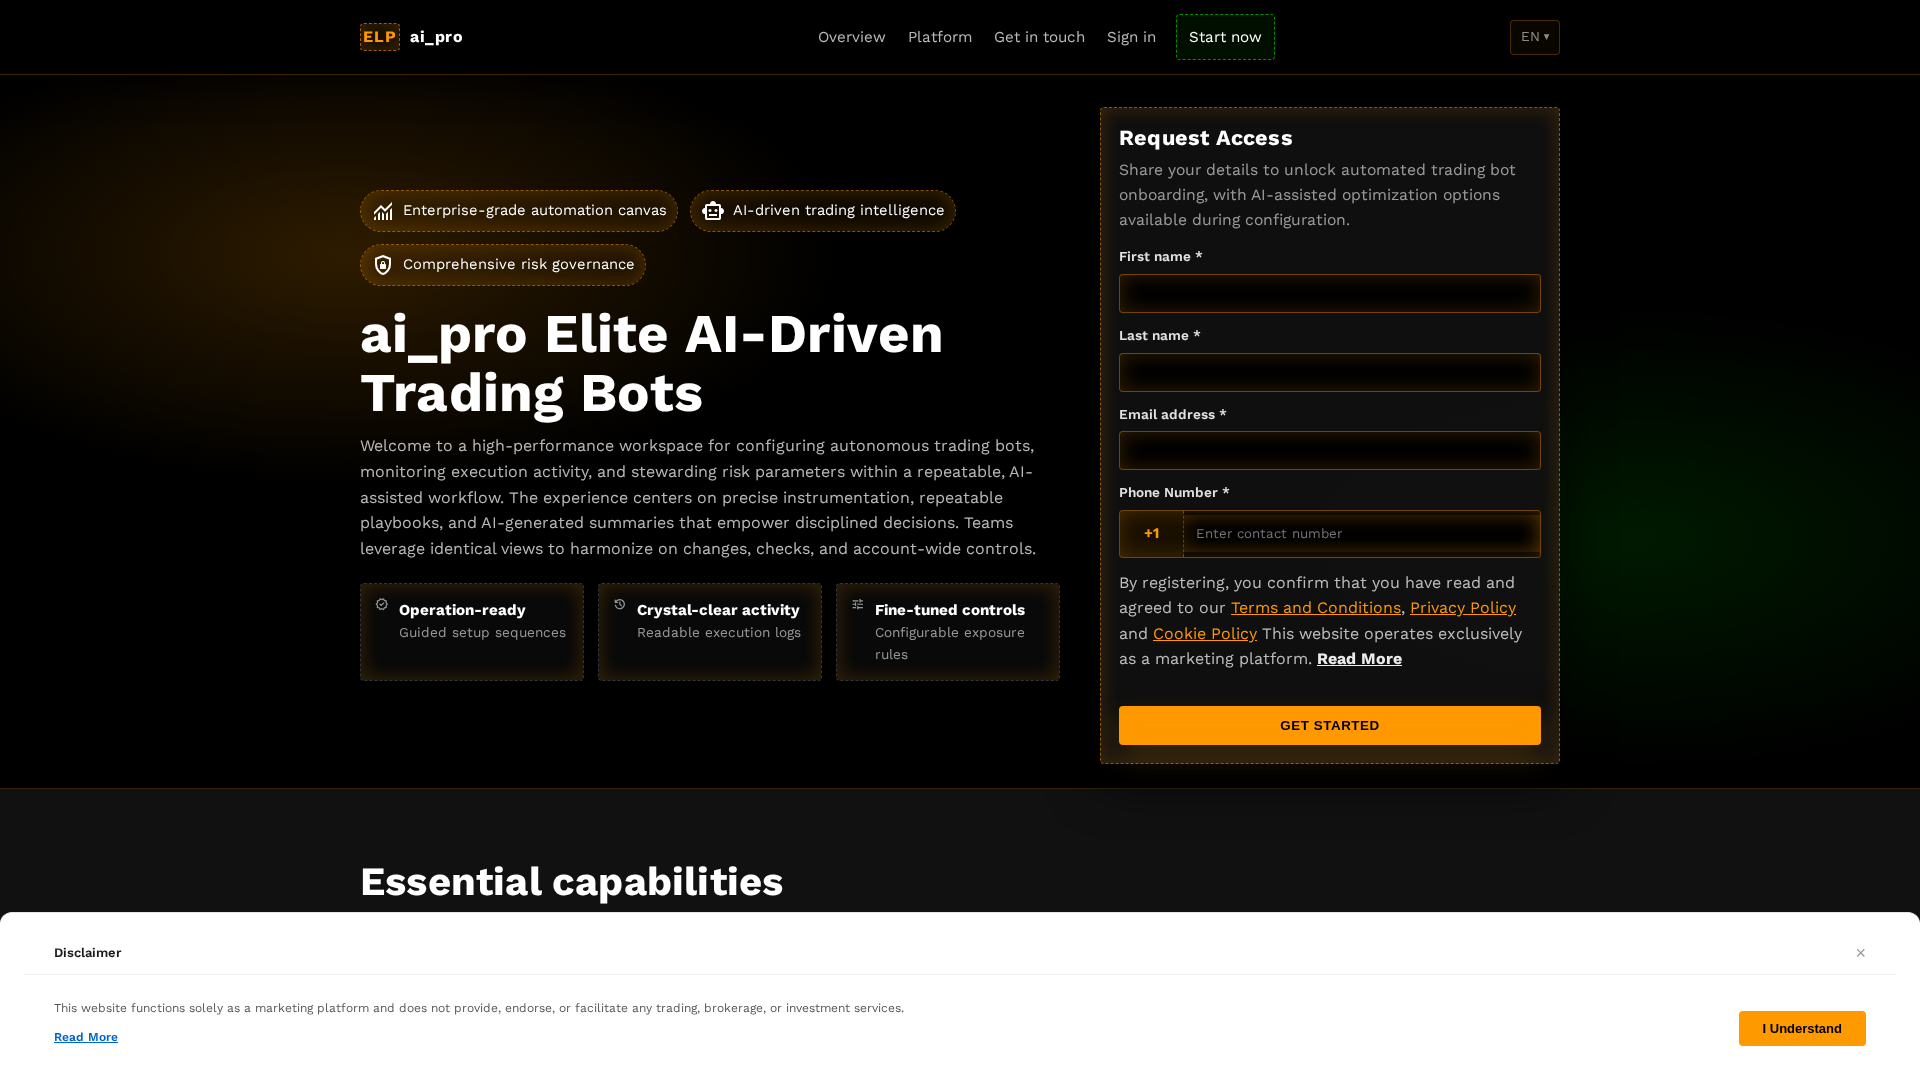Click the AI-driven trading intelligence pill
Image resolution: width=1920 pixels, height=1080 pixels.
tap(823, 211)
